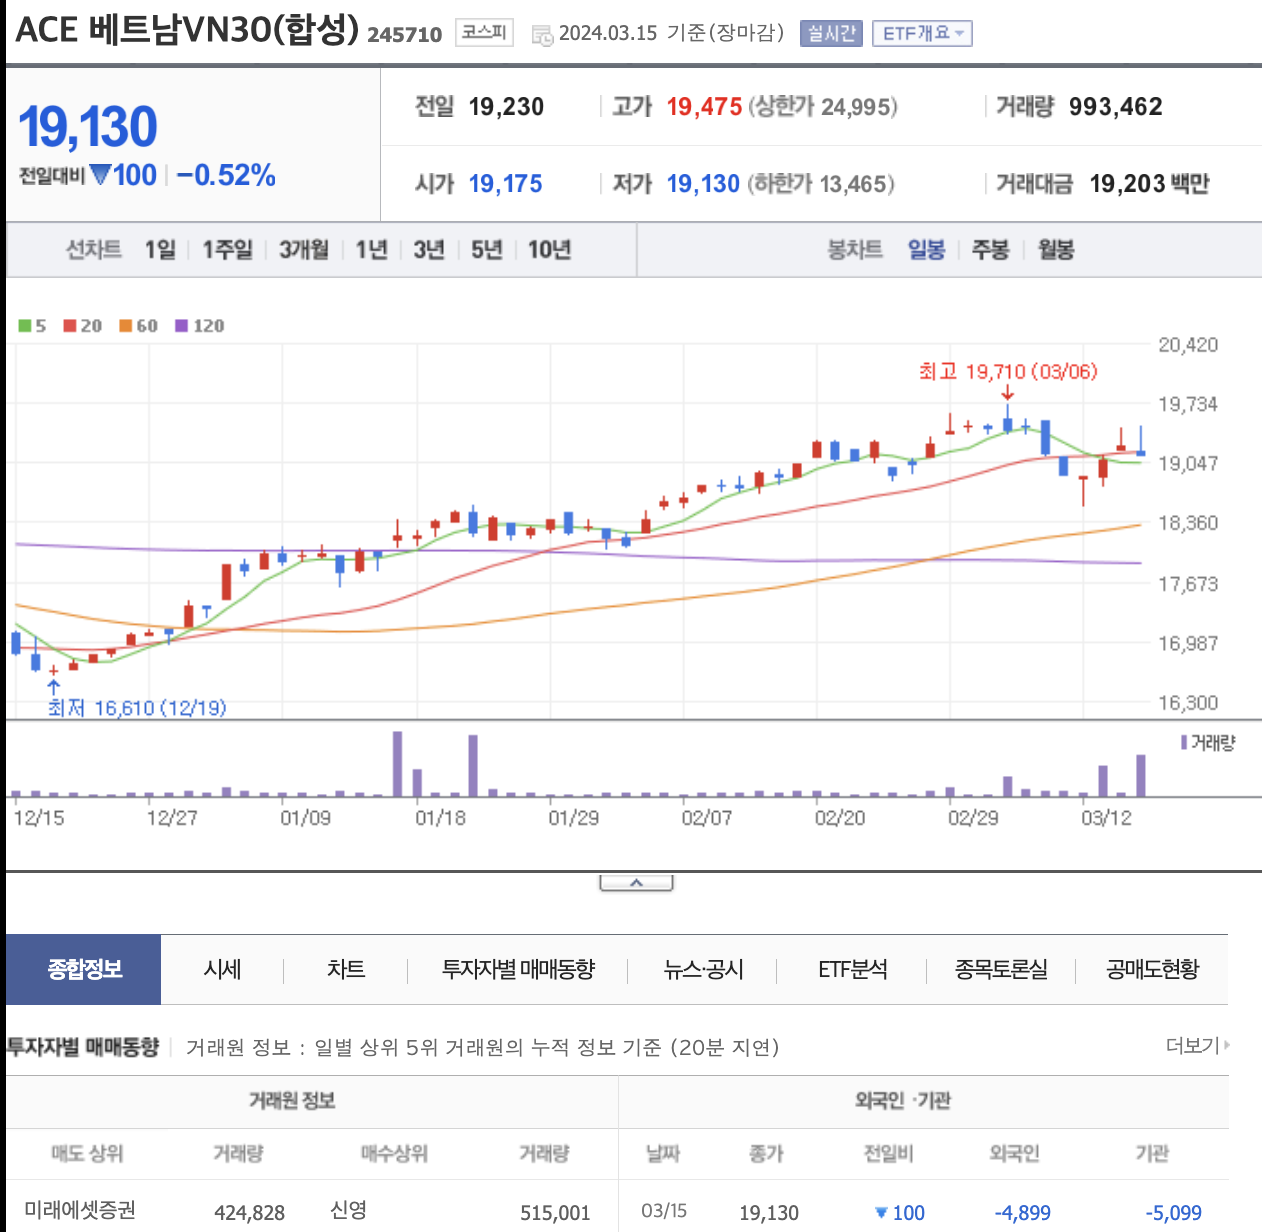The width and height of the screenshot is (1262, 1232).
Task: Click the 최고 19,710 (03/06) chart marker
Action: [x=1008, y=372]
